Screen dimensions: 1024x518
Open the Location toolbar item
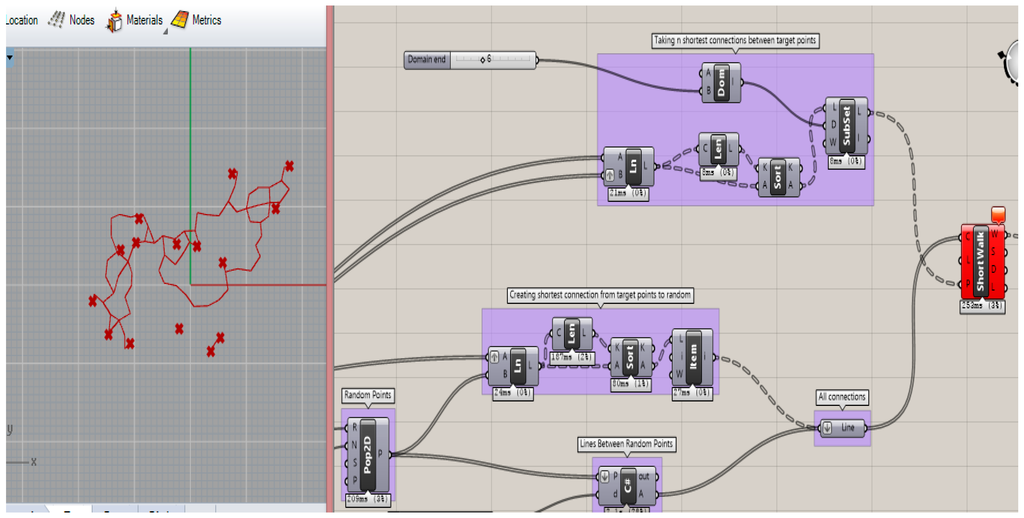coord(21,20)
